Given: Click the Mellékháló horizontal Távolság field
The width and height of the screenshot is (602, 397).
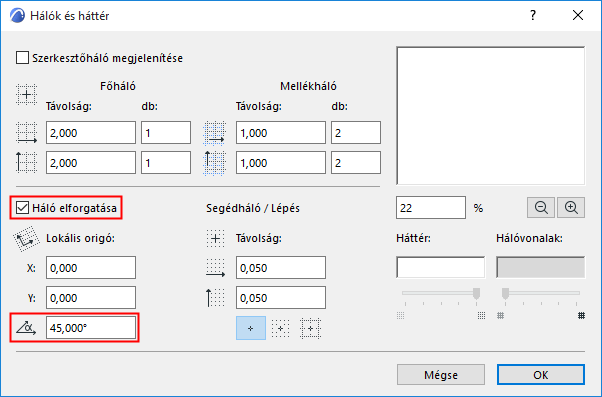Looking at the screenshot, I should coord(281,133).
